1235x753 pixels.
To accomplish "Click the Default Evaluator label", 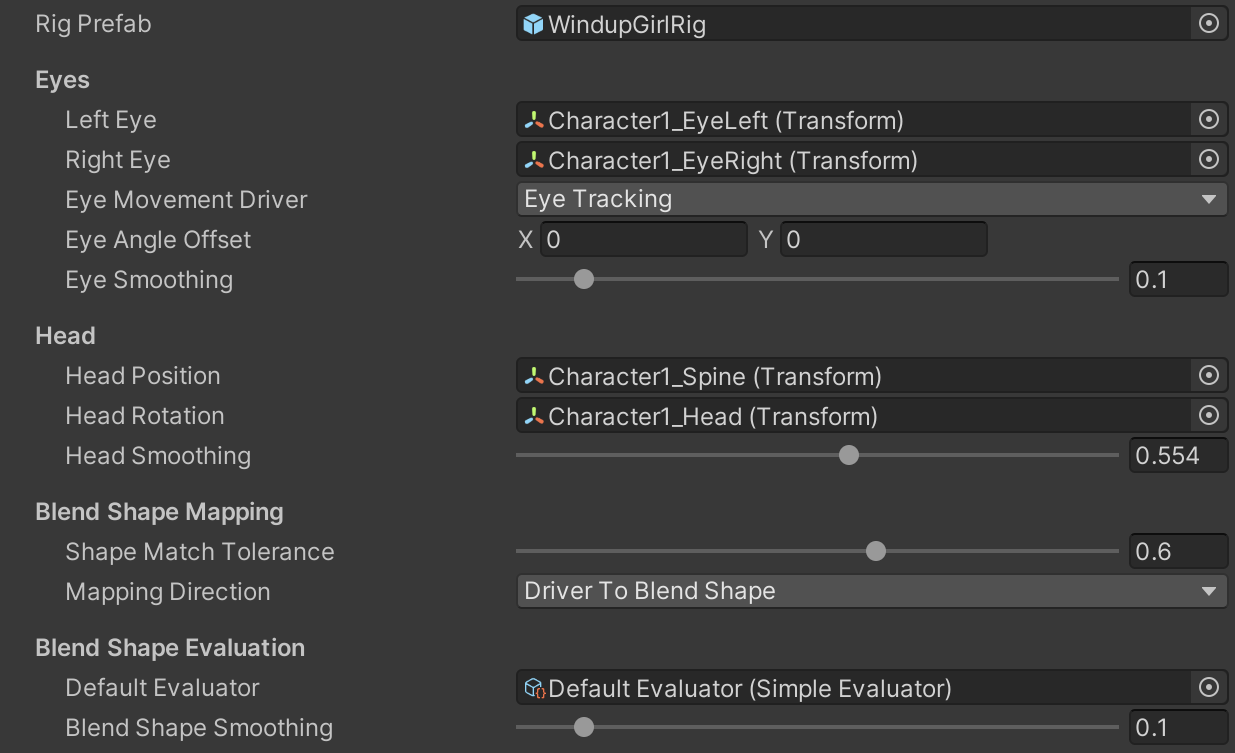I will point(162,688).
